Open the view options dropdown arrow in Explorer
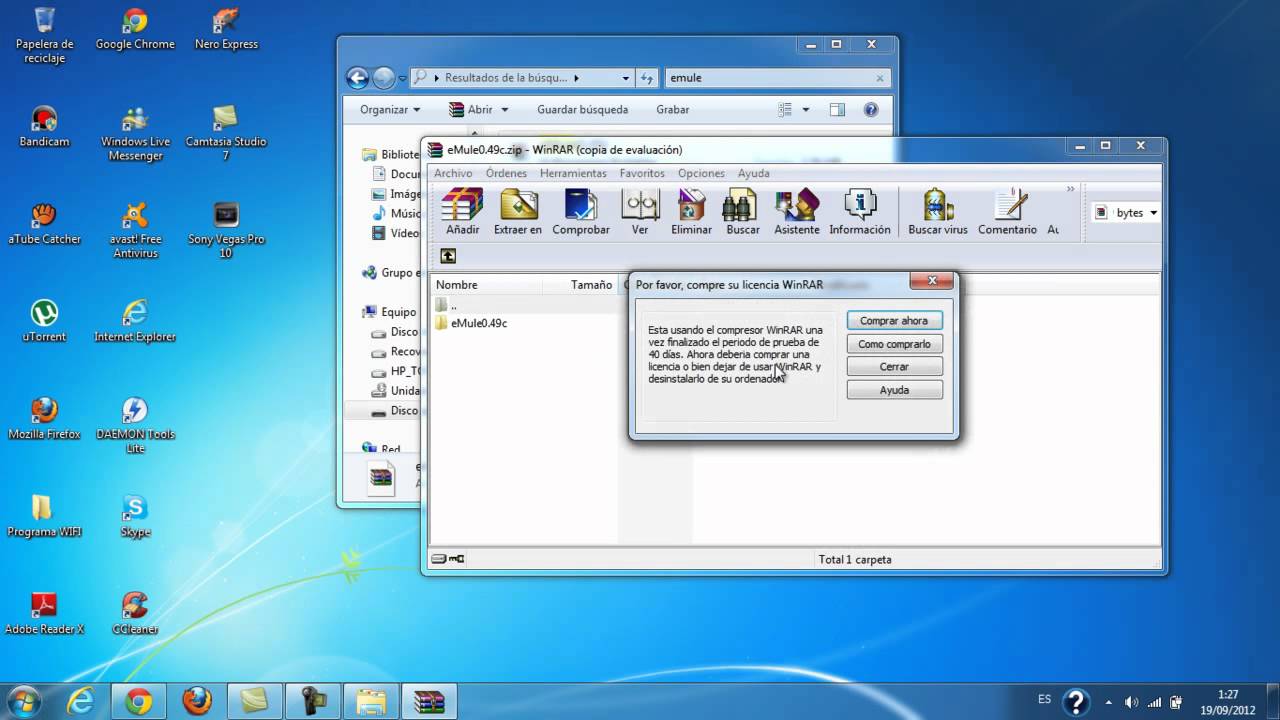Image resolution: width=1280 pixels, height=720 pixels. pyautogui.click(x=806, y=110)
